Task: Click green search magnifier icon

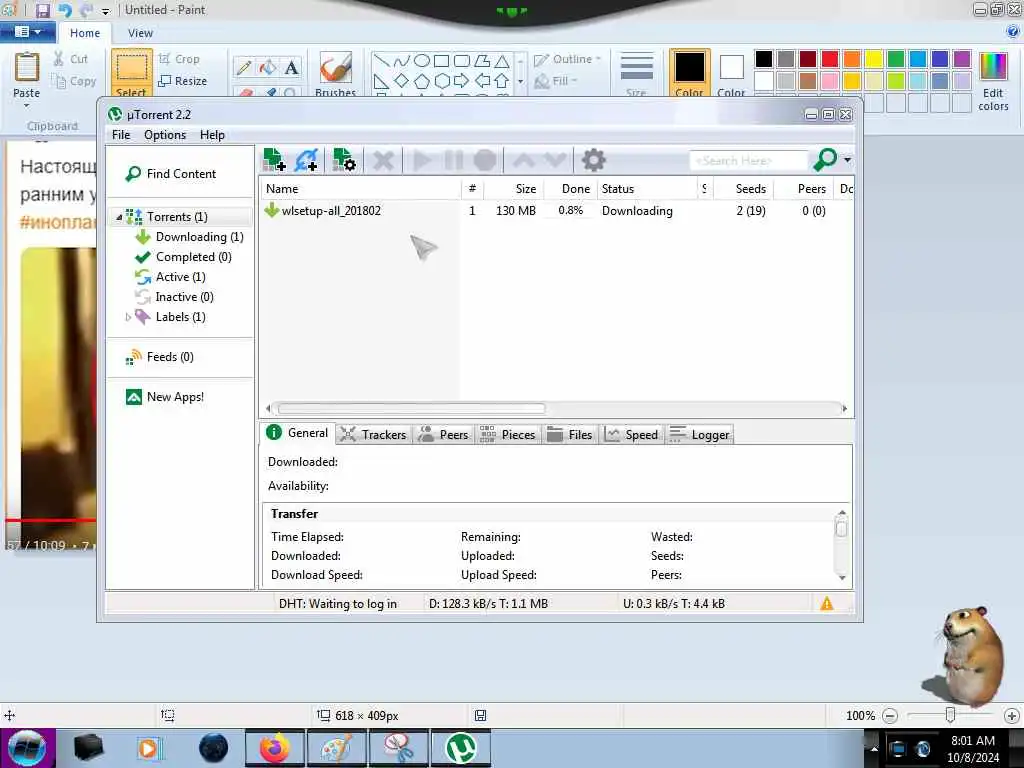Action: [825, 159]
